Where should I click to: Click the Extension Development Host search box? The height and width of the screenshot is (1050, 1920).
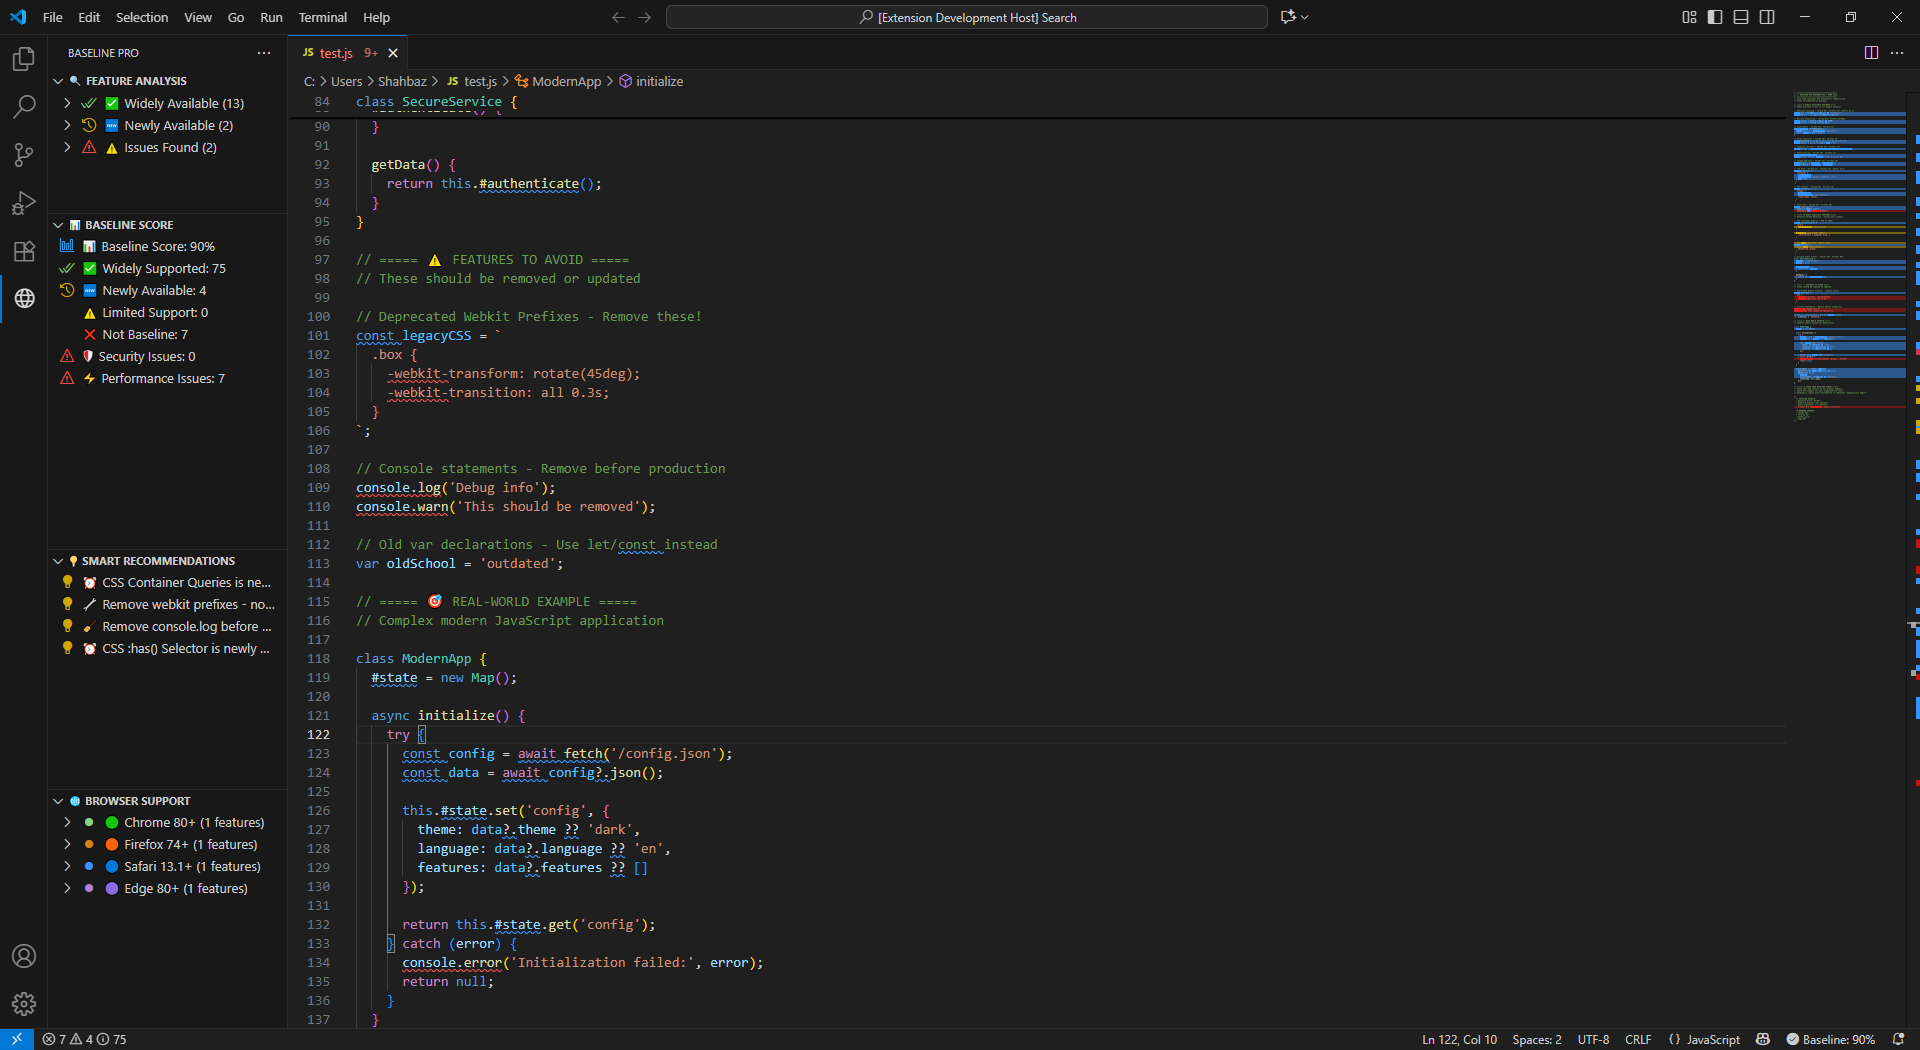pos(966,17)
